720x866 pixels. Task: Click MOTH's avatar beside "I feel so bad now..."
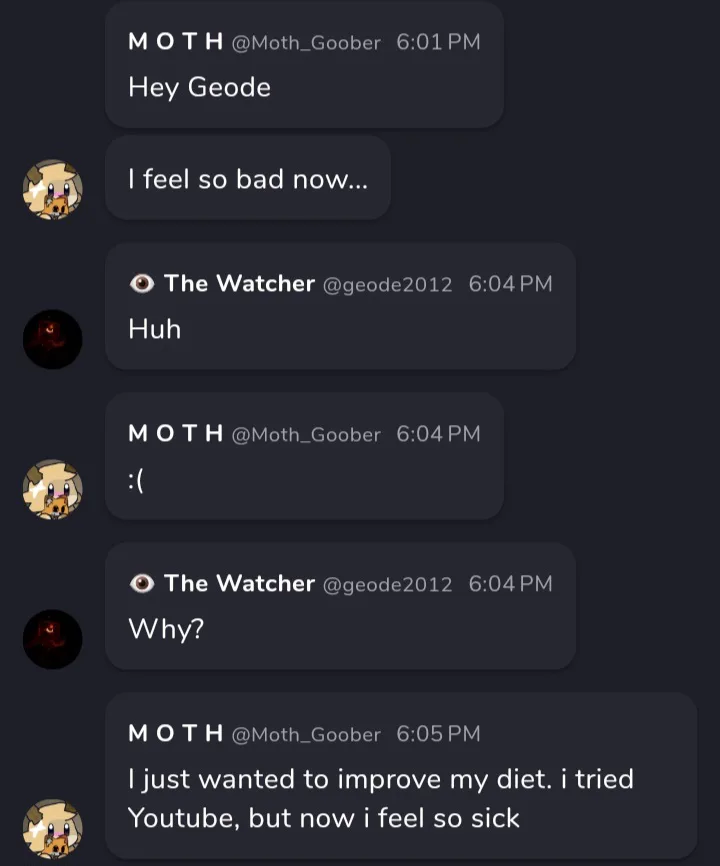(x=52, y=189)
